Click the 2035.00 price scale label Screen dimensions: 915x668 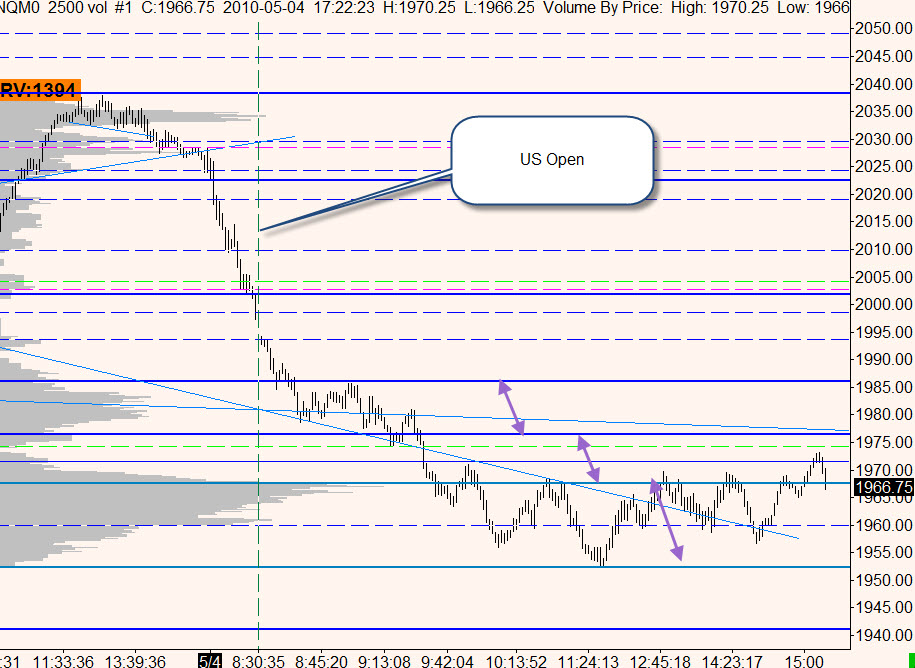click(882, 111)
